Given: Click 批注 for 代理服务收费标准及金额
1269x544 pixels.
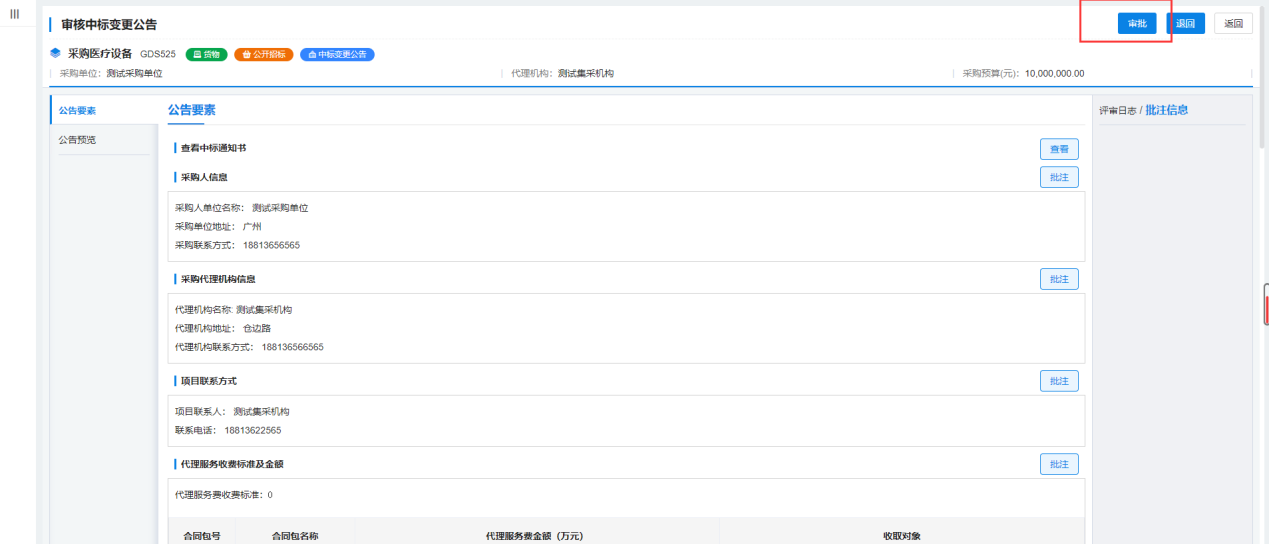Looking at the screenshot, I should [x=1059, y=464].
